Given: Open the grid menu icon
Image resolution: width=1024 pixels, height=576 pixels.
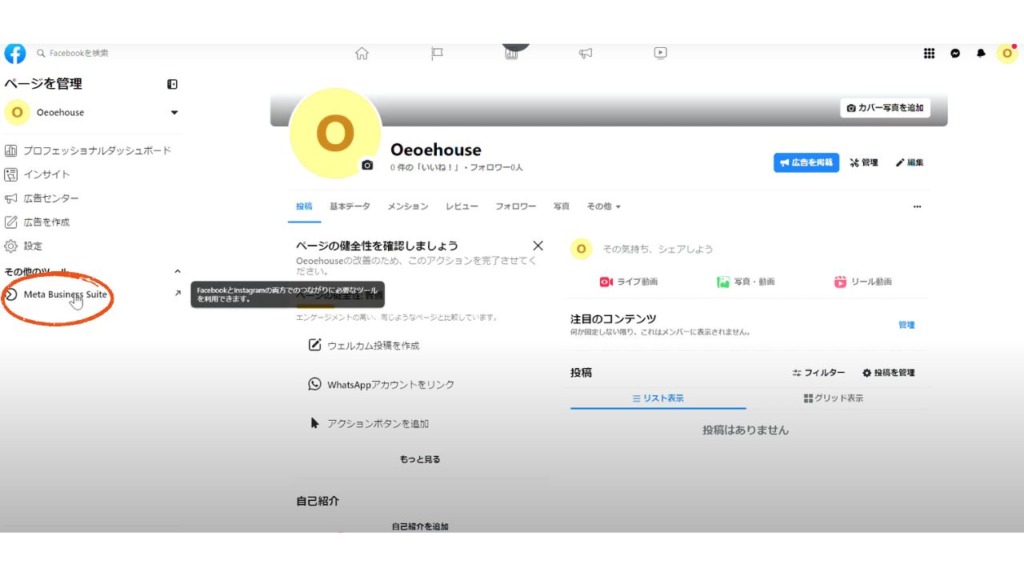Looking at the screenshot, I should pos(929,54).
